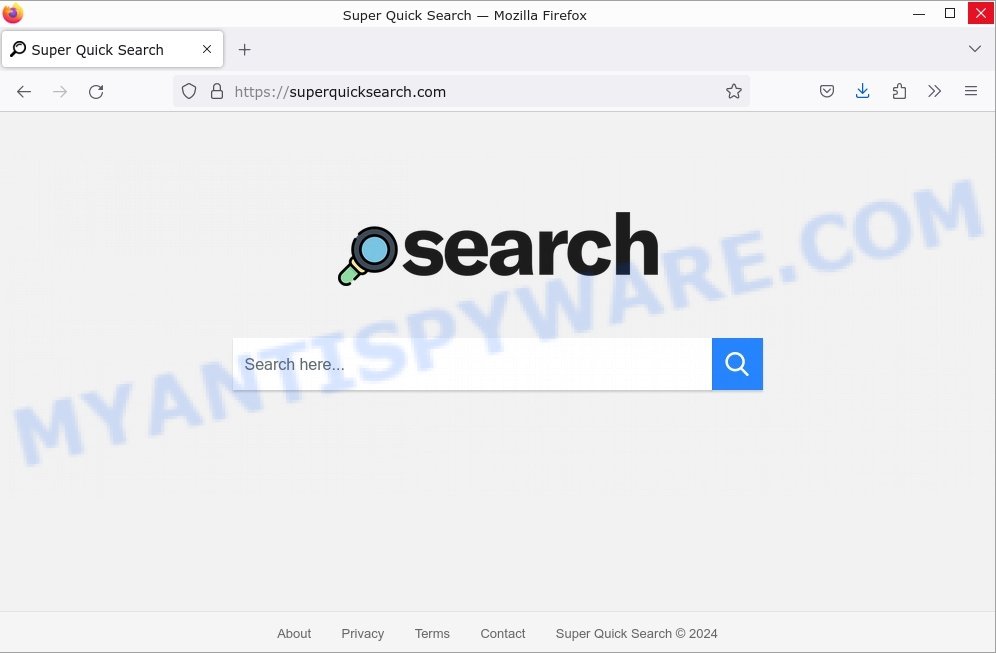This screenshot has width=996, height=653.
Task: Focus the 'Search here...' input field
Action: (x=472, y=364)
